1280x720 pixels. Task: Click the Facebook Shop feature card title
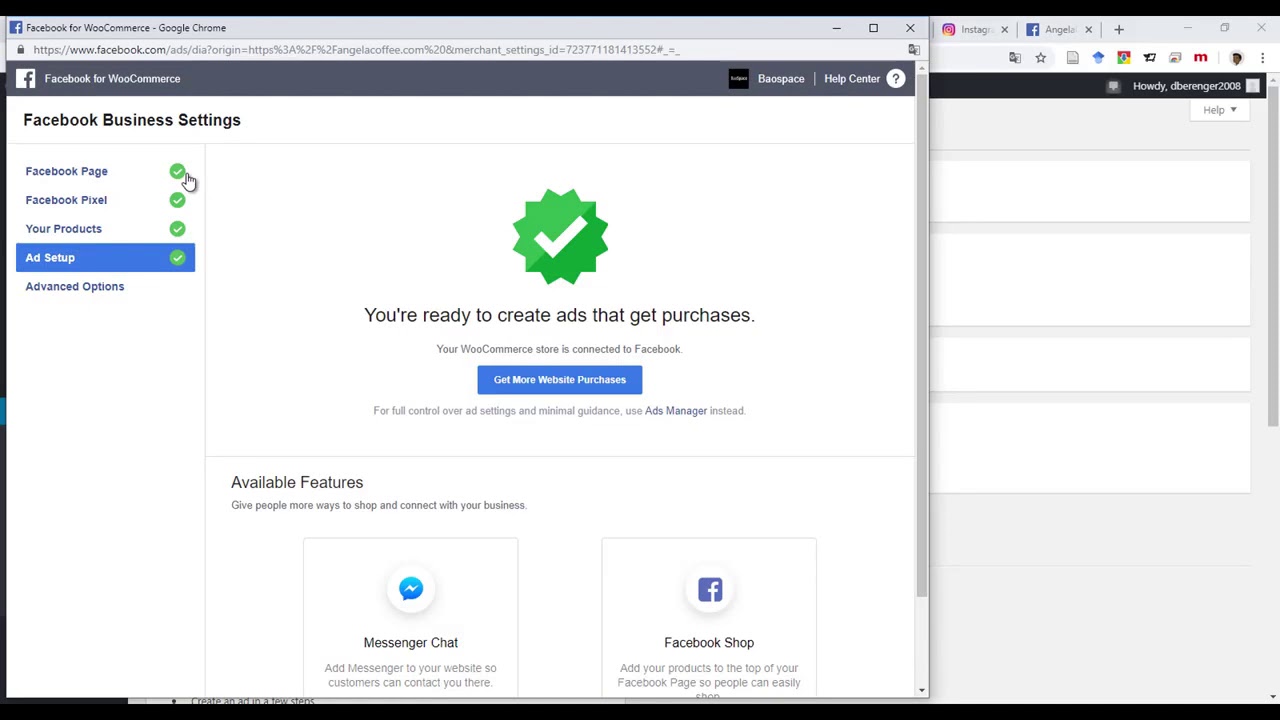(x=709, y=643)
